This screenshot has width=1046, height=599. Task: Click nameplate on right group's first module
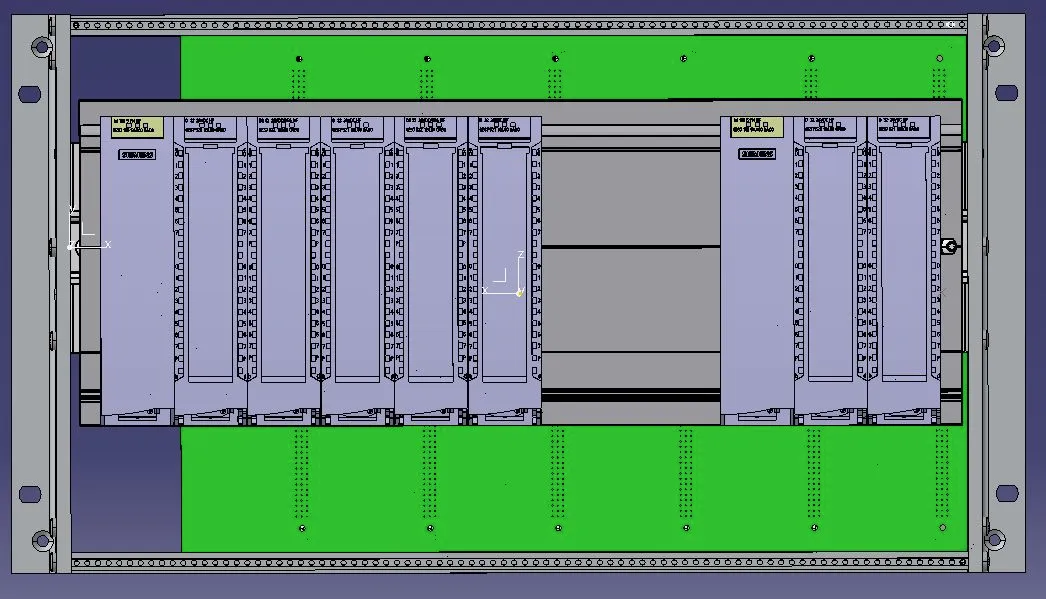757,155
